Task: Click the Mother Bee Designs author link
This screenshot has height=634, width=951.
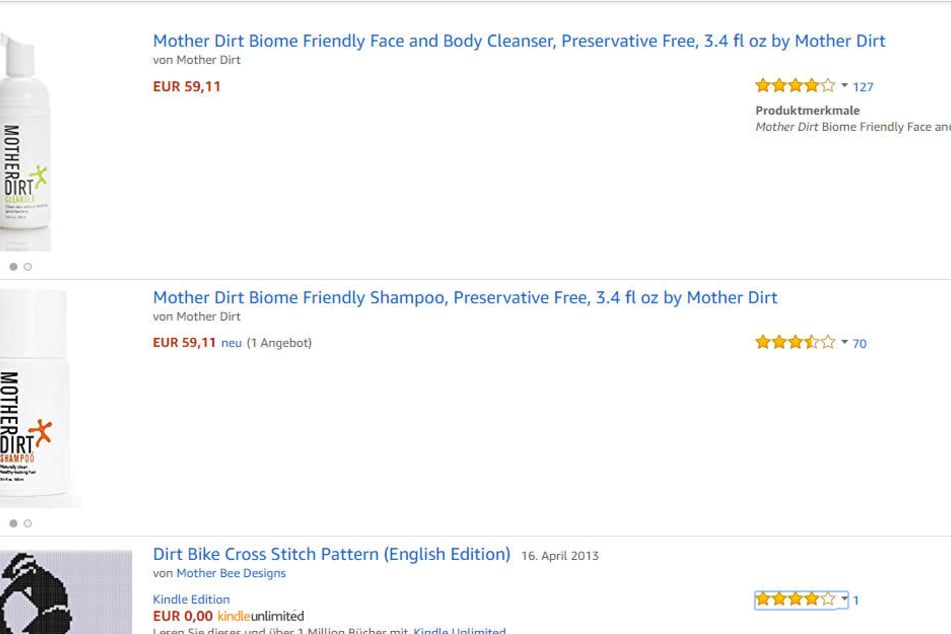Action: click(231, 573)
